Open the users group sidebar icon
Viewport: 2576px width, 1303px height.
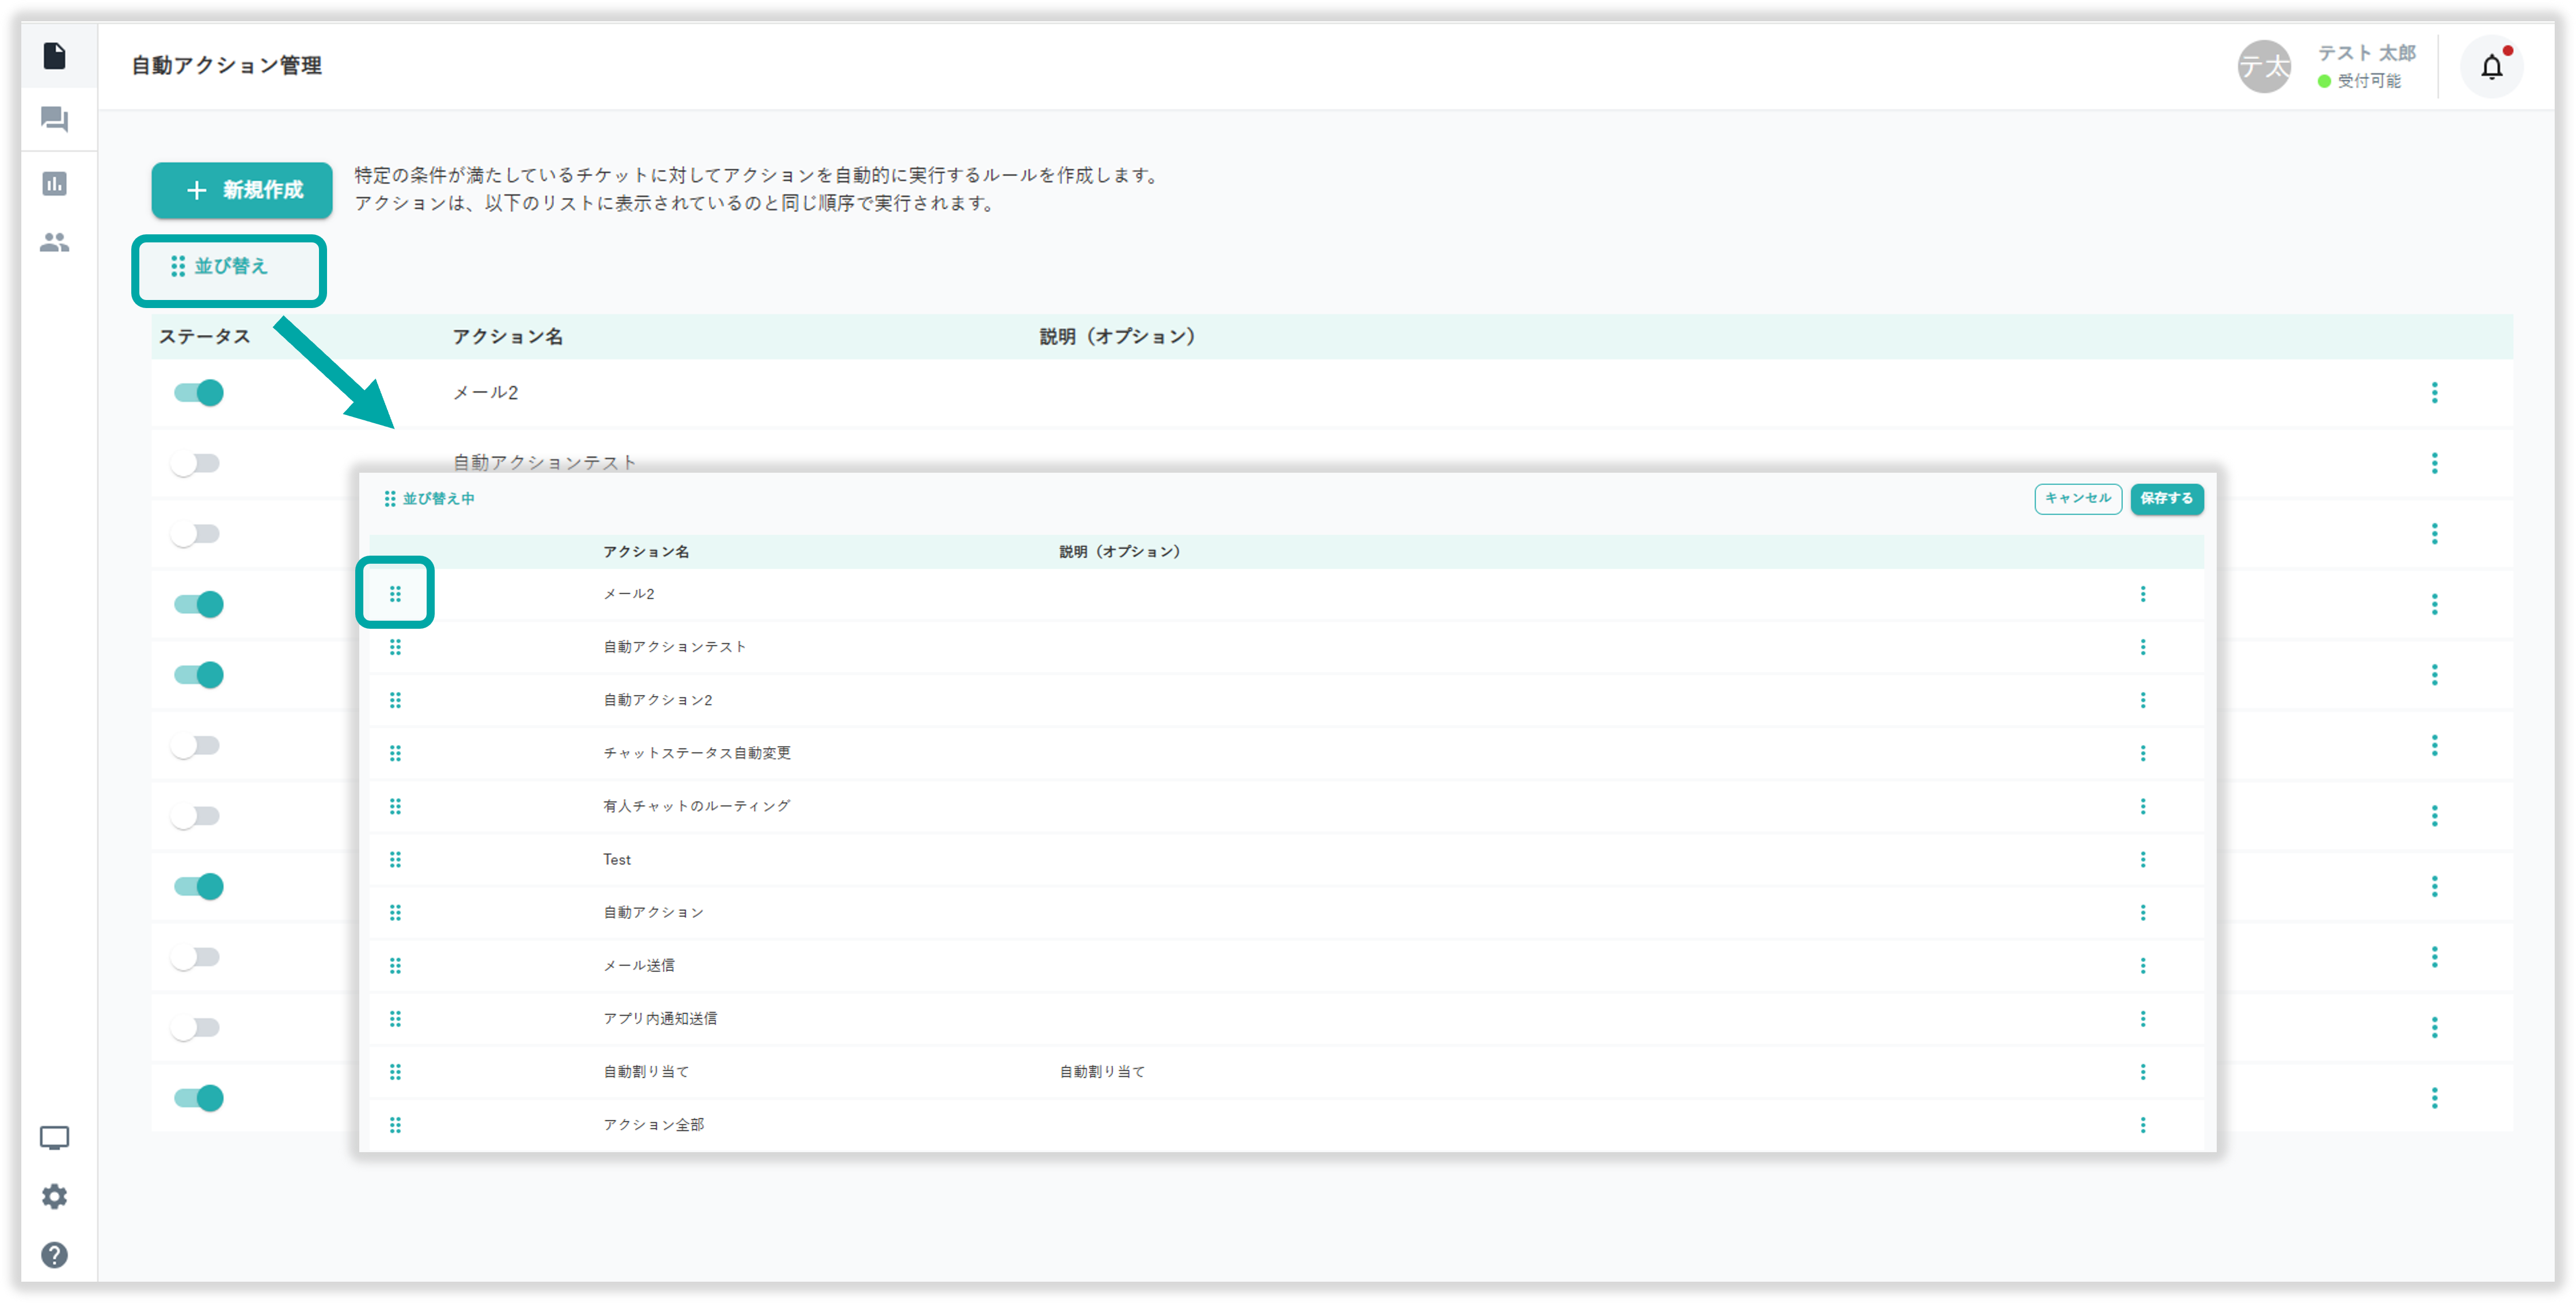click(x=55, y=242)
